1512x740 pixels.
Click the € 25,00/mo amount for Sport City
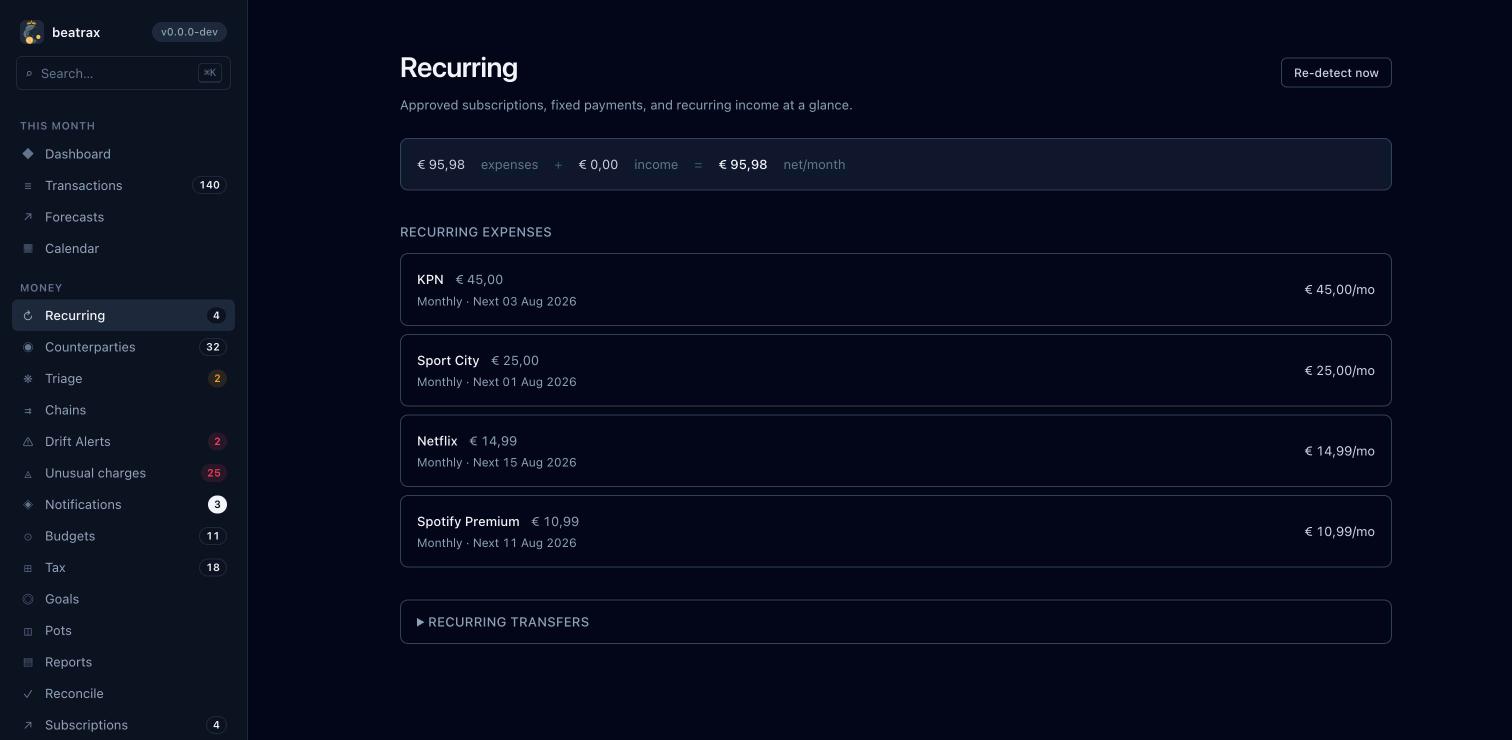pyautogui.click(x=1339, y=370)
